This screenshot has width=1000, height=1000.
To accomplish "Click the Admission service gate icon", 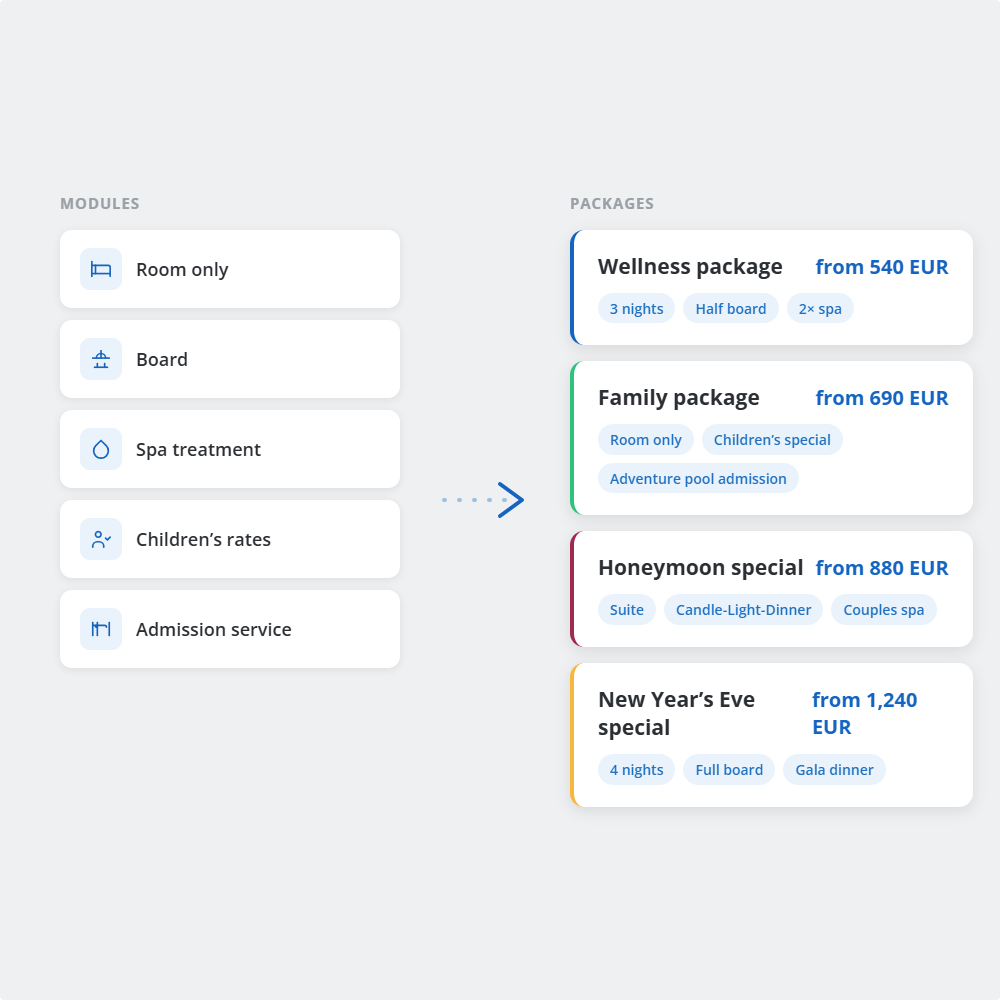I will 101,629.
